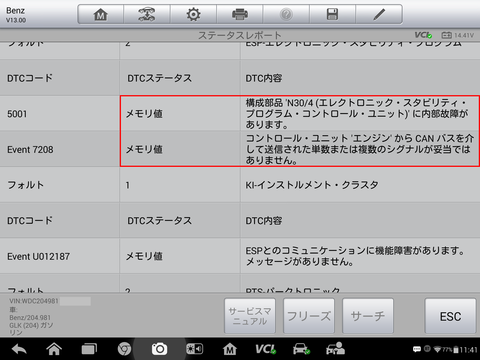Exit with the ESC button
480x360 pixels.
pos(450,316)
